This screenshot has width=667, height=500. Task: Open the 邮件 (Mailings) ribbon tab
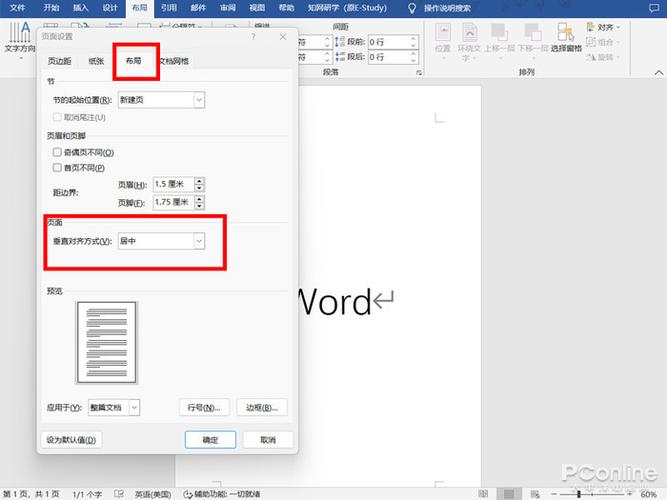click(198, 8)
